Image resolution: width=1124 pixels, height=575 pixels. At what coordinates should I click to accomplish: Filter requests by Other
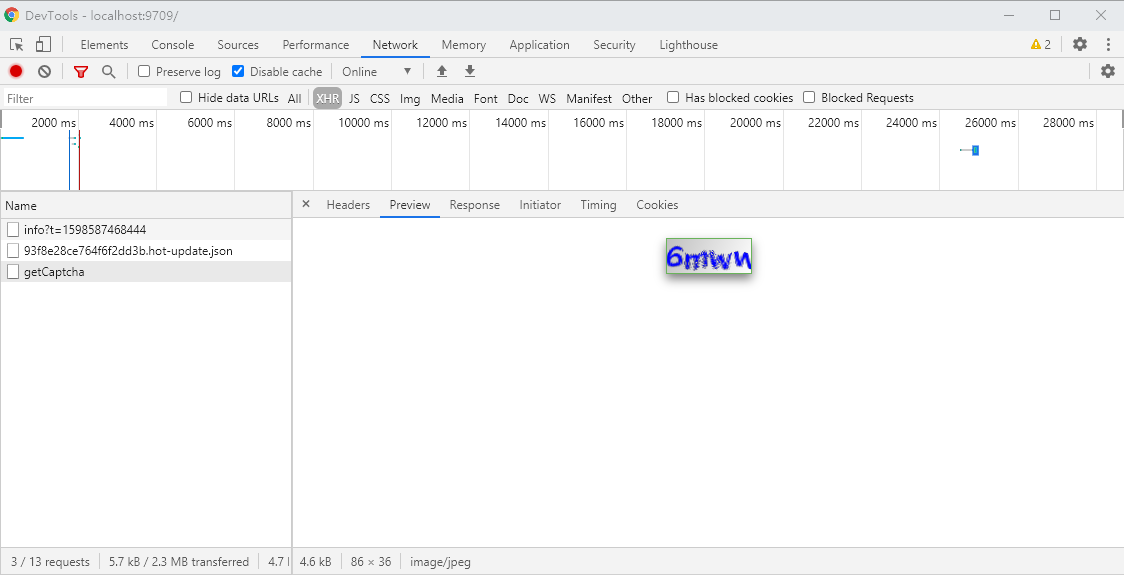tap(637, 98)
